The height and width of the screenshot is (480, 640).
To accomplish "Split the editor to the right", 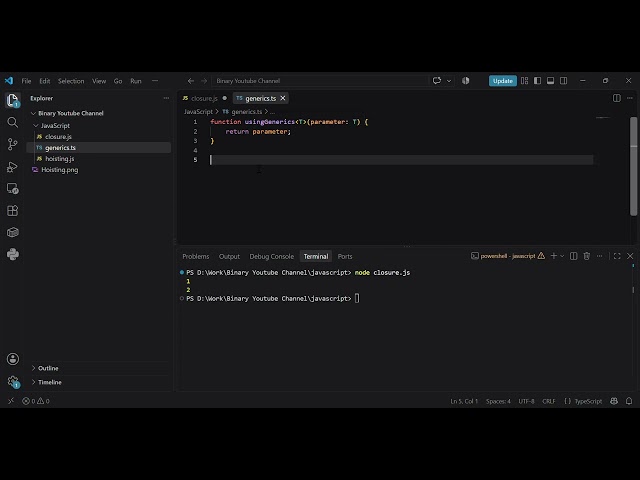I will coord(617,98).
